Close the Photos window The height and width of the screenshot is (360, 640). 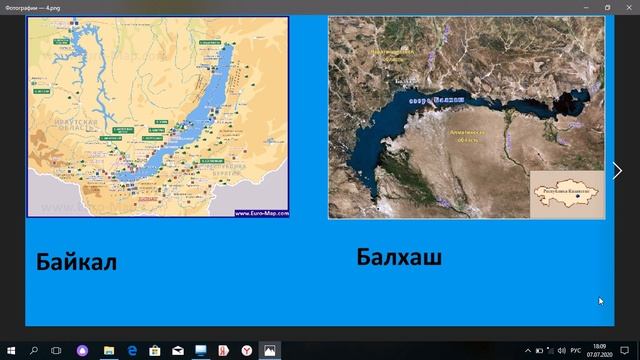click(629, 7)
